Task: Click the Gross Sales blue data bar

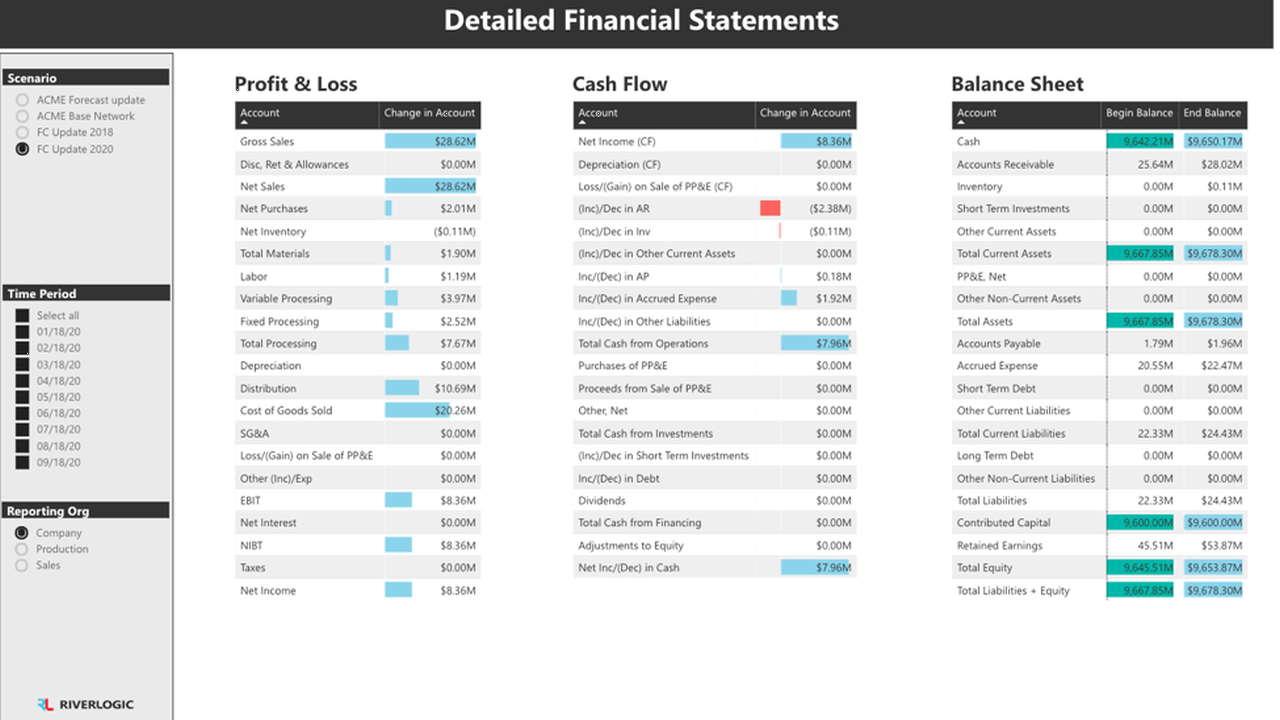Action: pos(430,141)
